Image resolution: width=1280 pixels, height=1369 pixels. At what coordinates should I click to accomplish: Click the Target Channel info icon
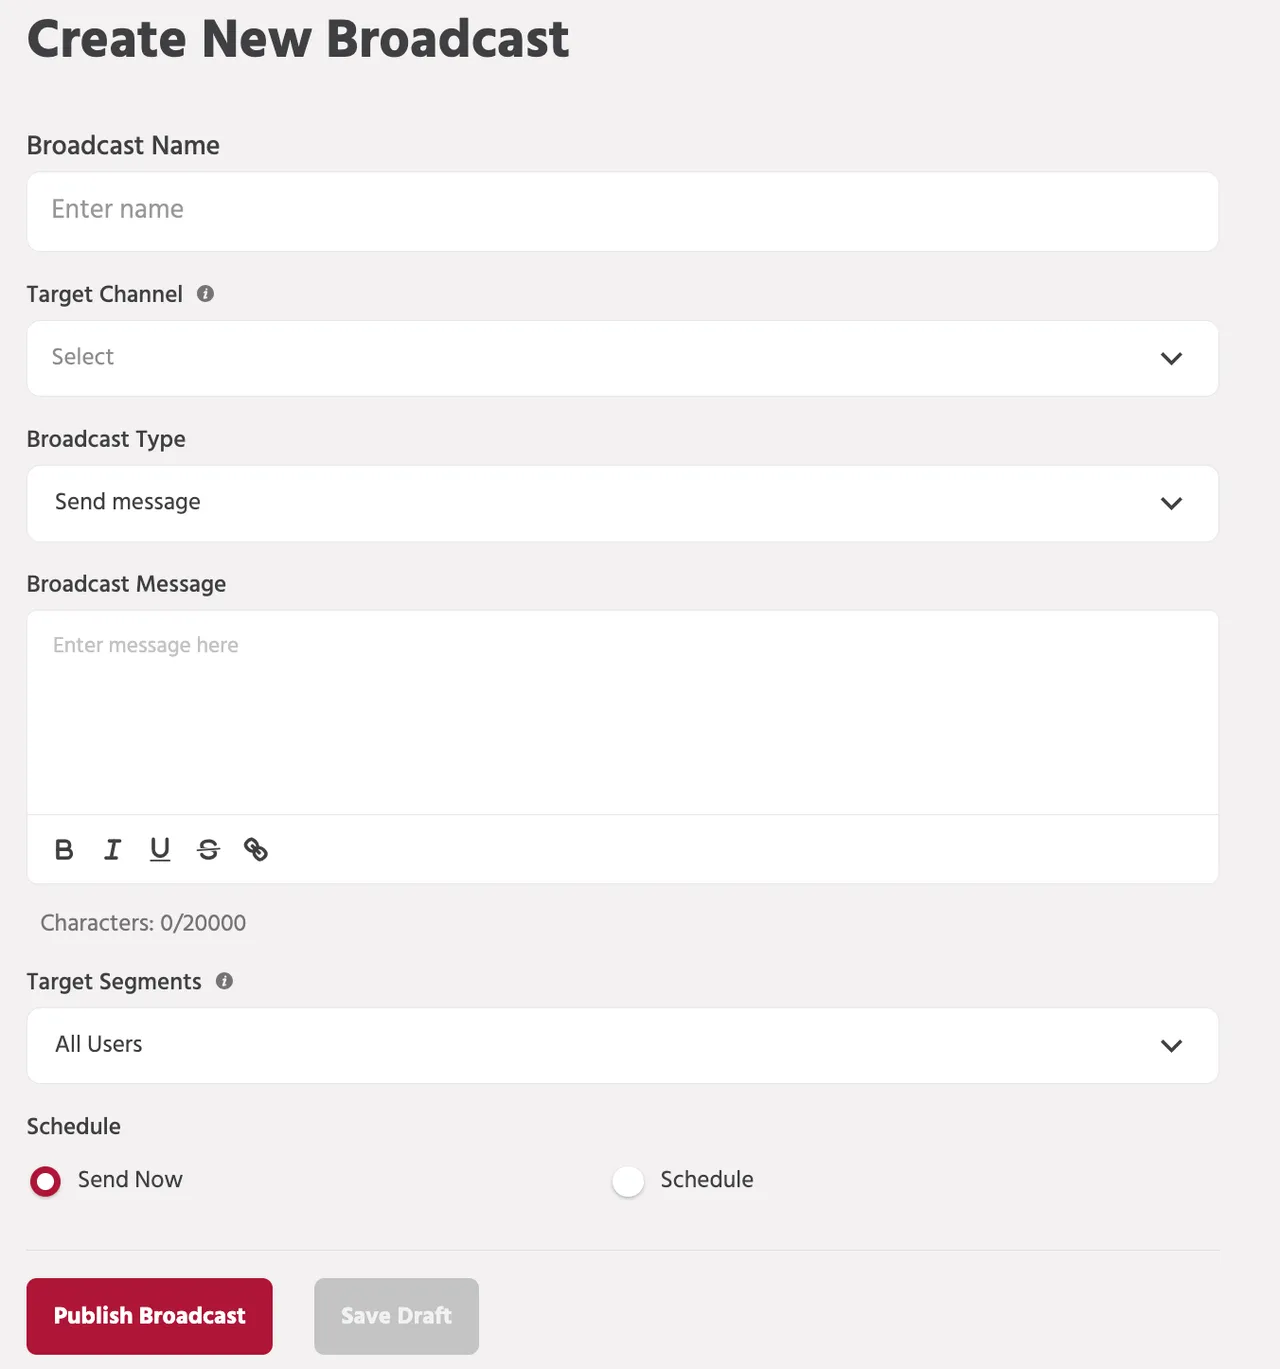click(205, 293)
